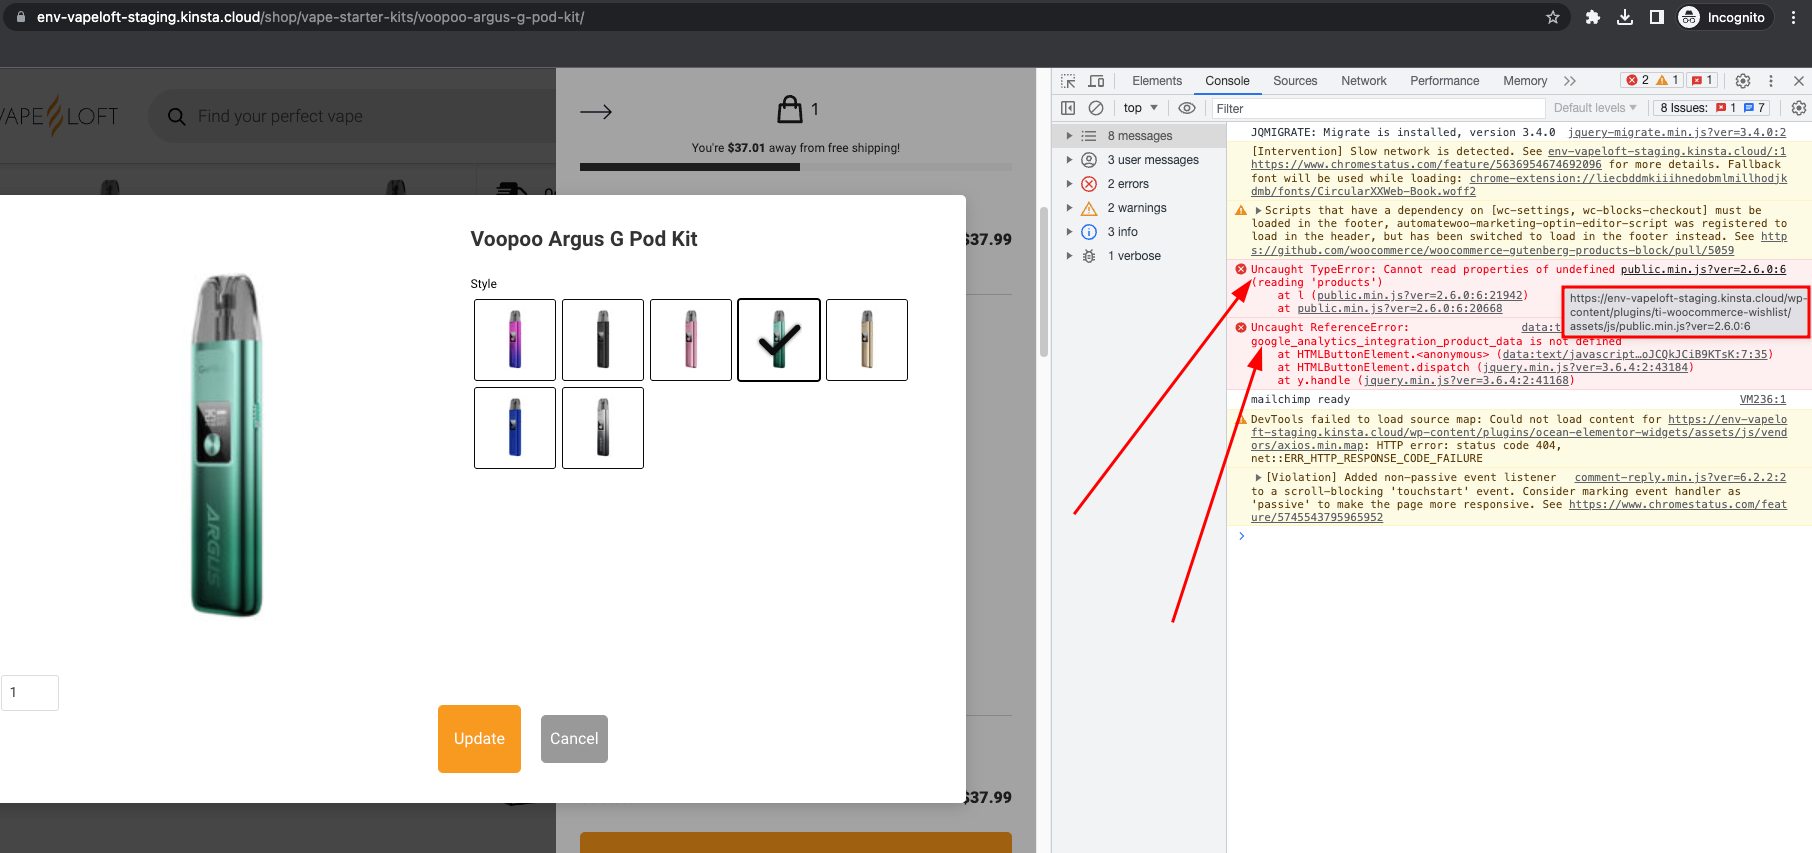The image size is (1812, 853).
Task: Open DevTools settings gear icon
Action: point(1743,81)
